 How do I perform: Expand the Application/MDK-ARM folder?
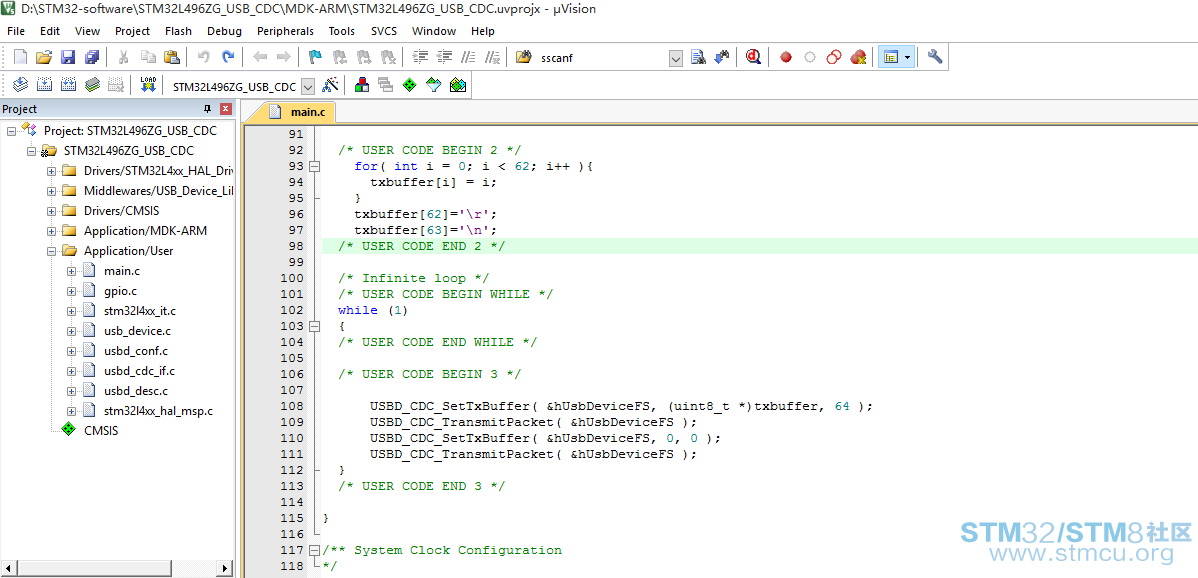(x=51, y=231)
